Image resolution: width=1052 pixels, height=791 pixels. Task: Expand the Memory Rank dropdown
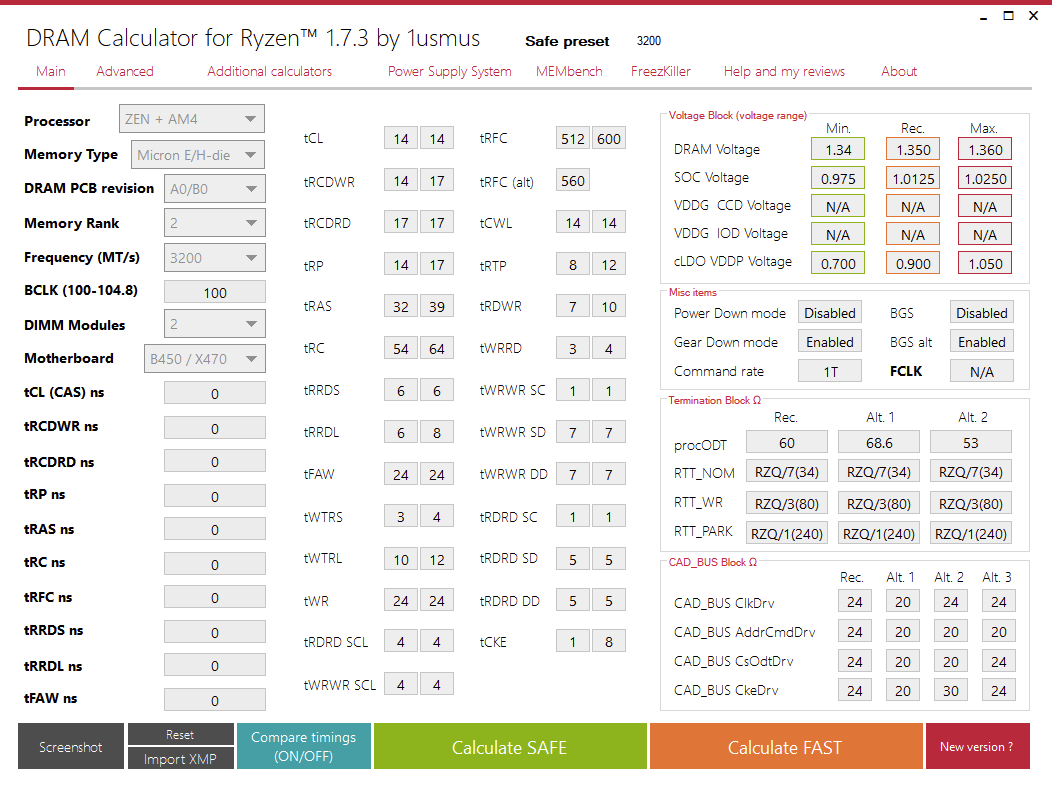pyautogui.click(x=215, y=223)
